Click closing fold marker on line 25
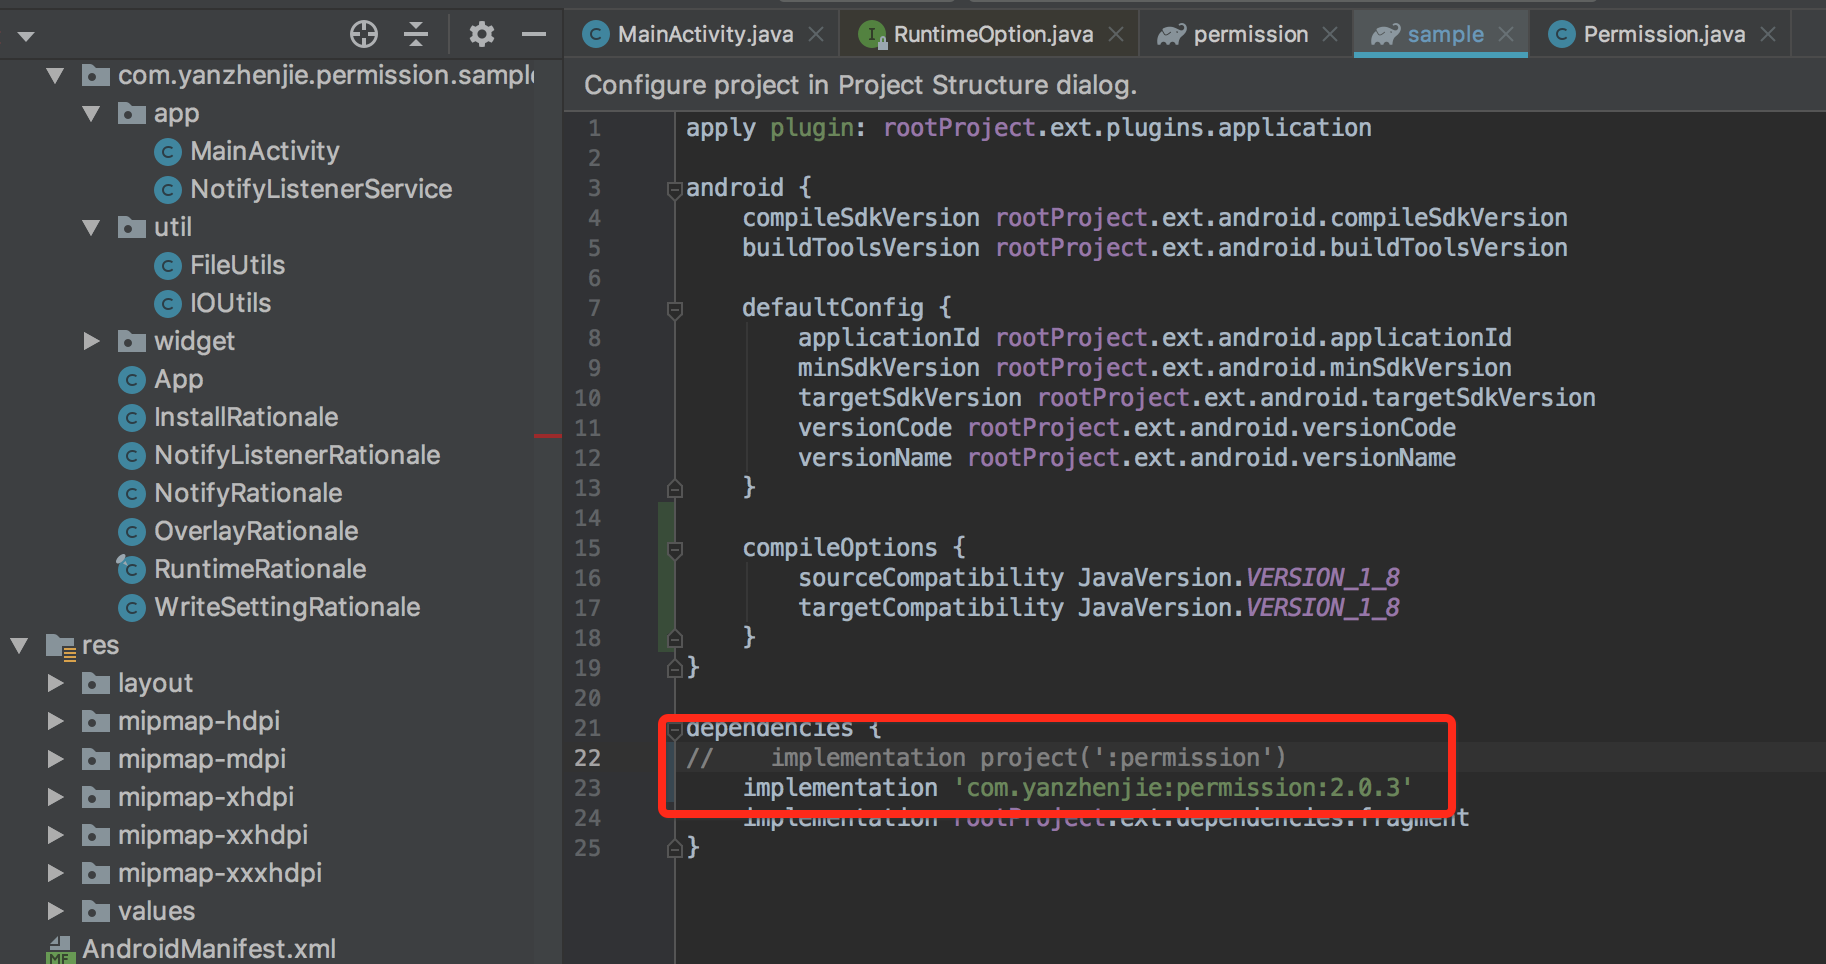The image size is (1826, 964). (675, 848)
